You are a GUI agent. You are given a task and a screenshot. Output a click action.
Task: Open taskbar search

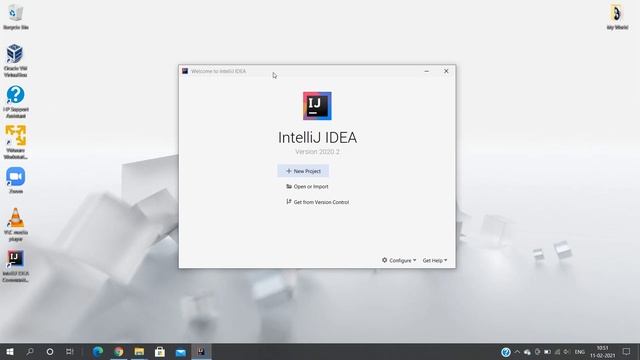point(30,351)
